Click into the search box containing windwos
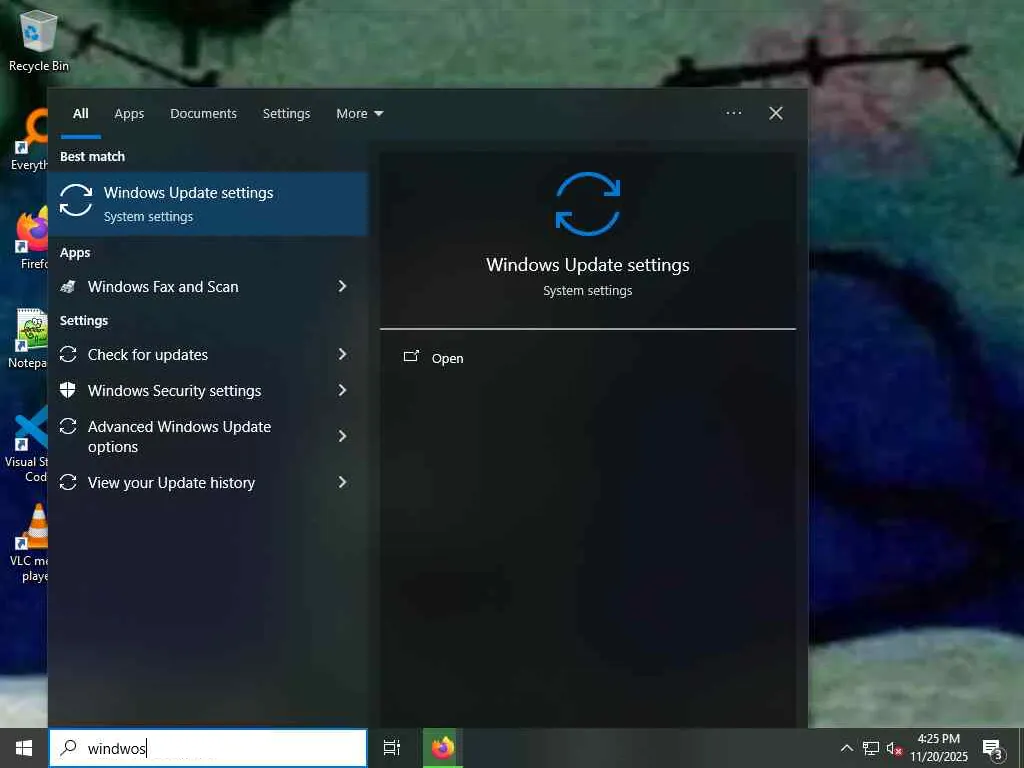The height and width of the screenshot is (768, 1024). click(x=208, y=748)
